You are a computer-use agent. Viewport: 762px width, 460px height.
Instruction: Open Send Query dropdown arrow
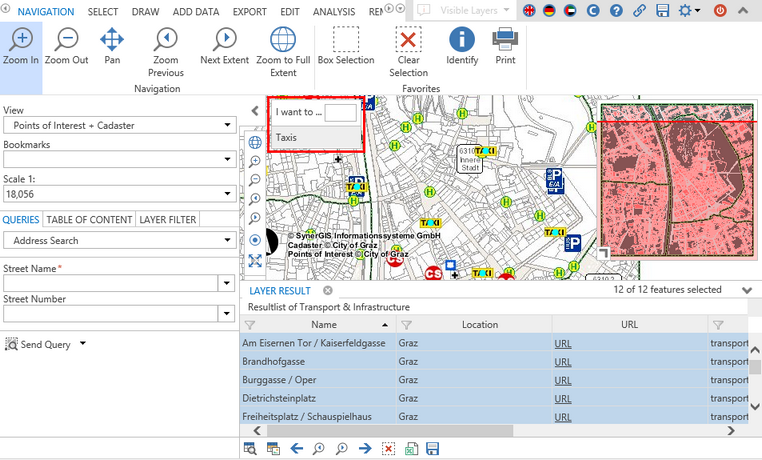click(x=83, y=343)
